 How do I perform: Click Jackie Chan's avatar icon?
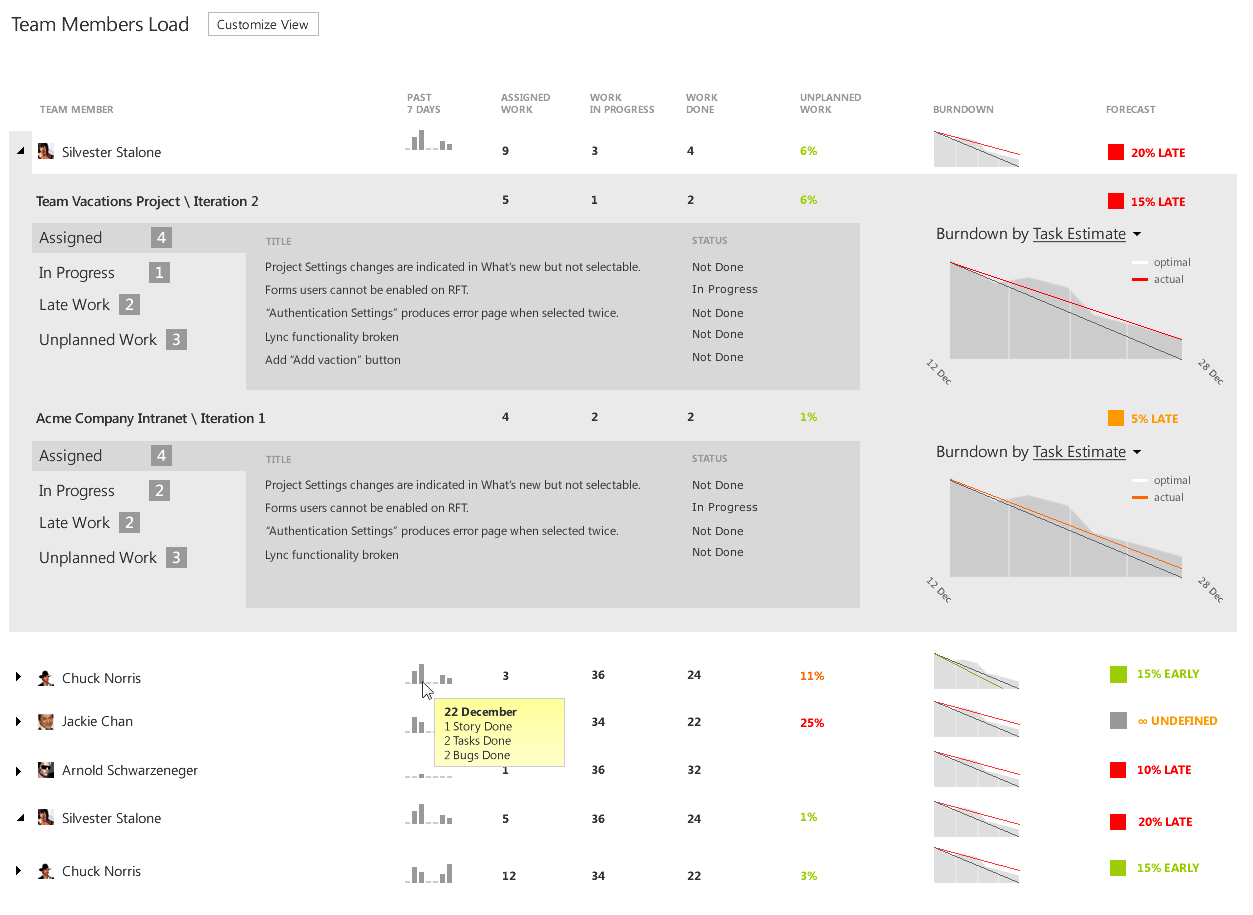(x=46, y=721)
